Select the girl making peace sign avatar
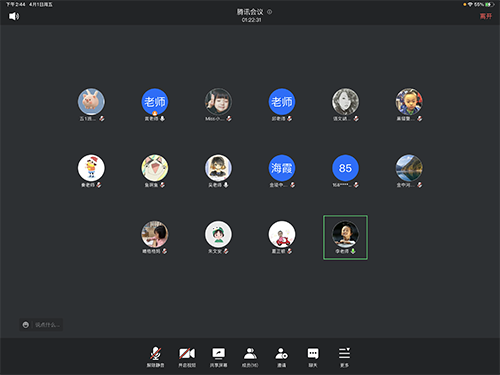 point(218,101)
